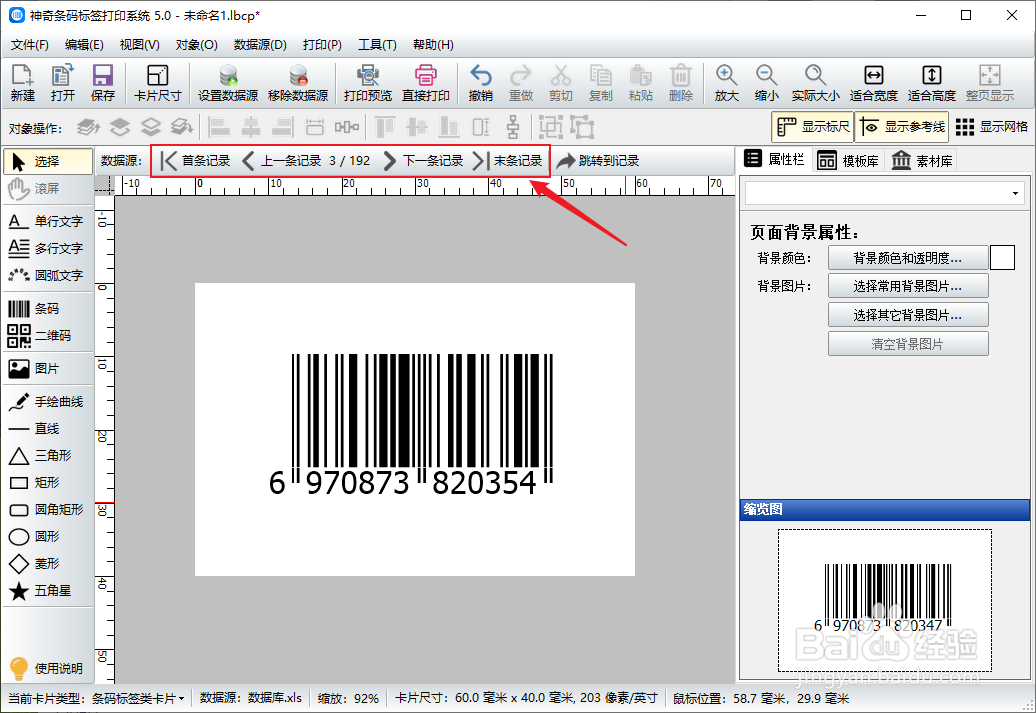Zoom out with 缩小 icon
This screenshot has height=713, width=1036.
(x=766, y=83)
